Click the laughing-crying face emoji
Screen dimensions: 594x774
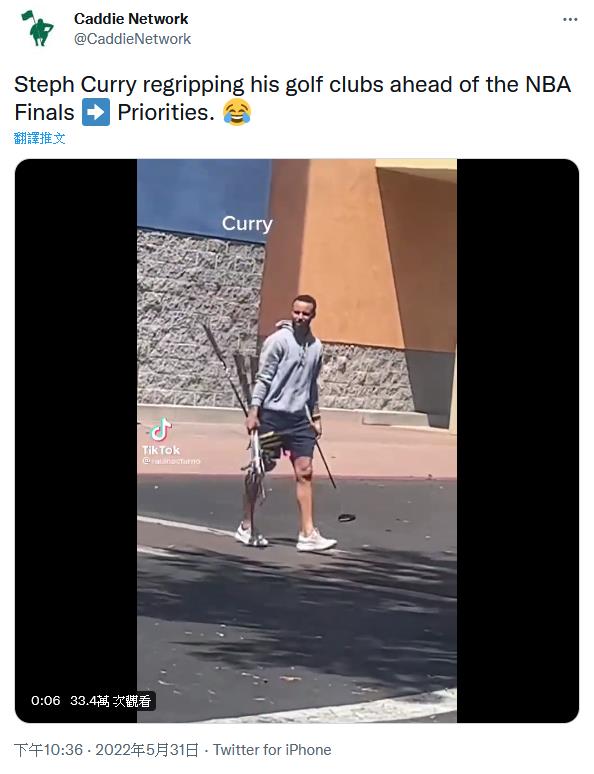coord(237,112)
